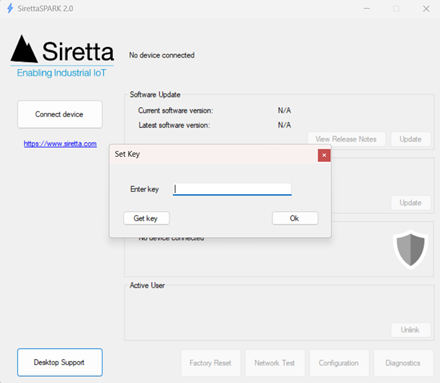The height and width of the screenshot is (383, 440).
Task: Open the Diagnostics button
Action: tap(403, 363)
